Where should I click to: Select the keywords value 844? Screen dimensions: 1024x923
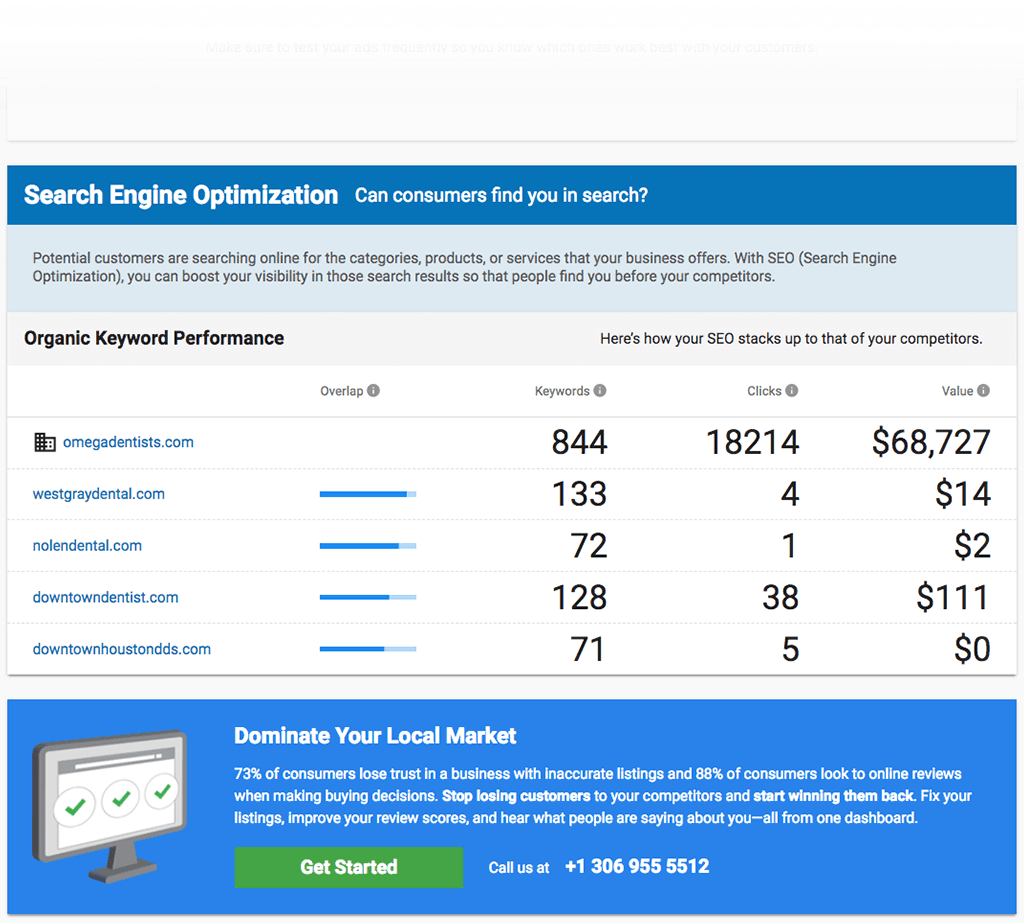pos(579,442)
